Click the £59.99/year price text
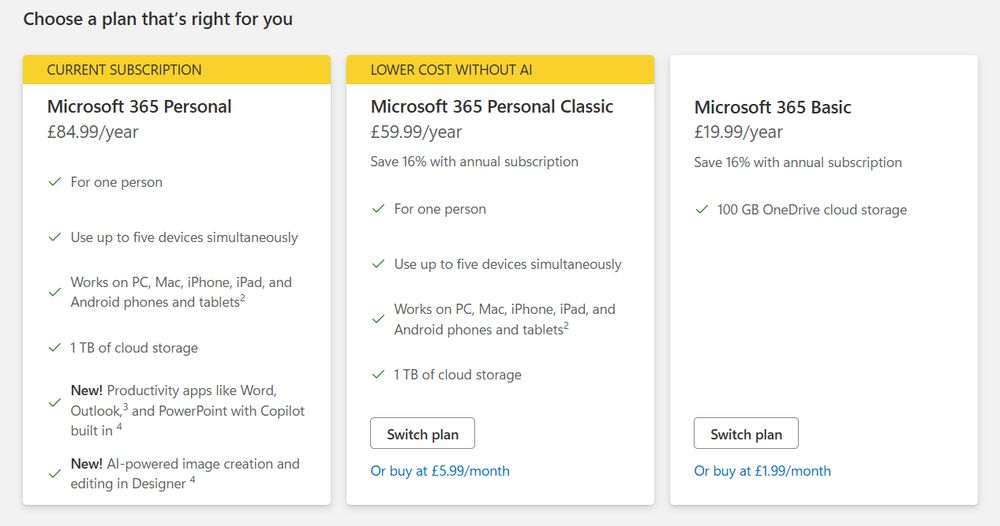The width and height of the screenshot is (1000, 526). click(416, 132)
